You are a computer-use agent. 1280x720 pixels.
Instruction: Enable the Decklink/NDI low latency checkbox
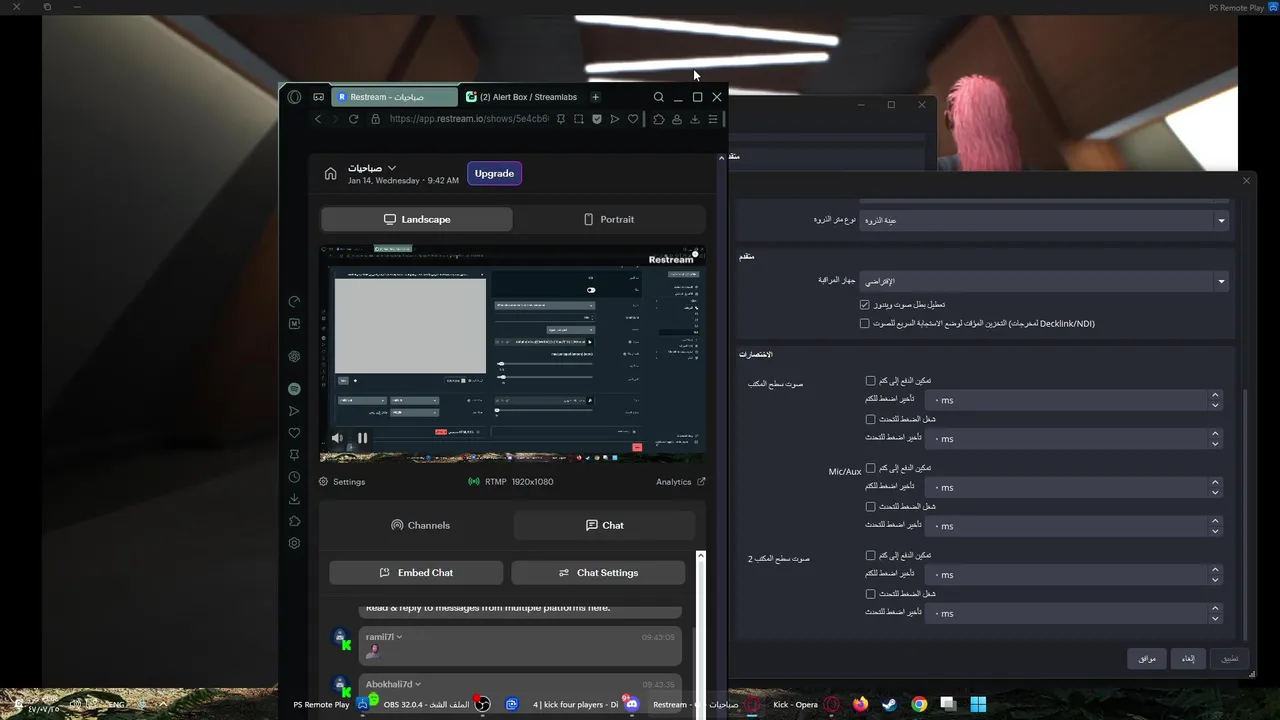pyautogui.click(x=865, y=323)
